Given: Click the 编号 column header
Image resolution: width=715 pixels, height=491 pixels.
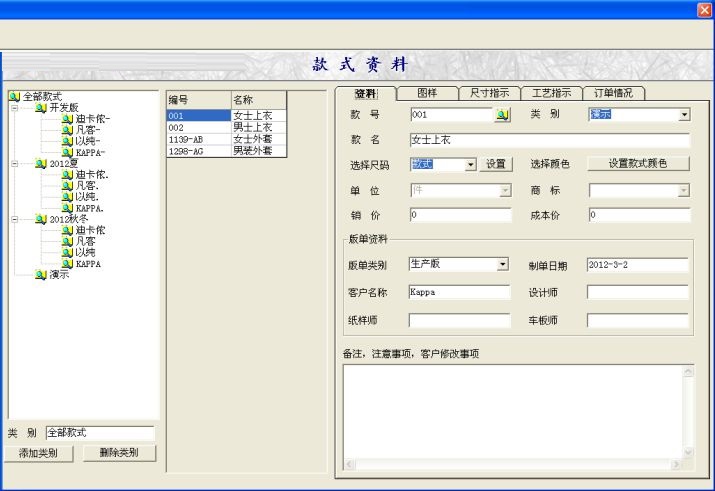Looking at the screenshot, I should [x=199, y=100].
